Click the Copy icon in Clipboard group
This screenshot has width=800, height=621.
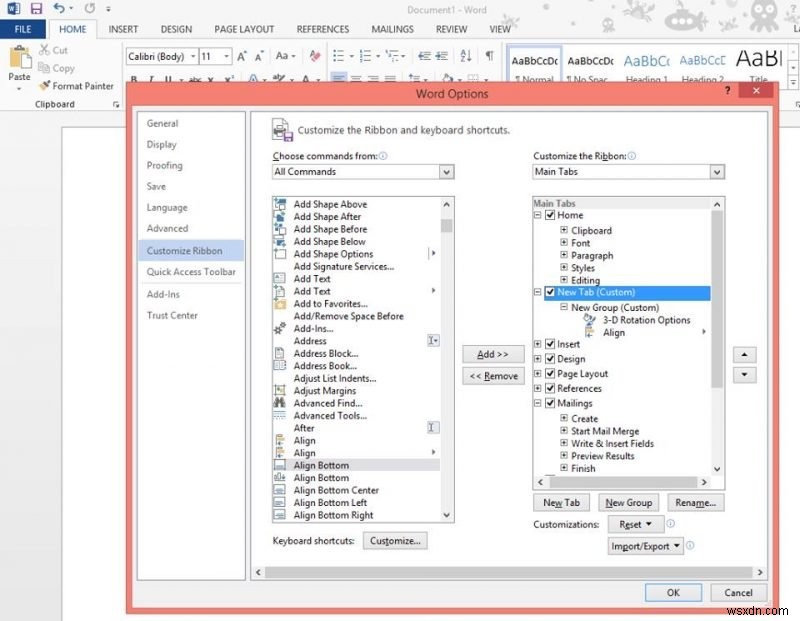click(x=42, y=68)
